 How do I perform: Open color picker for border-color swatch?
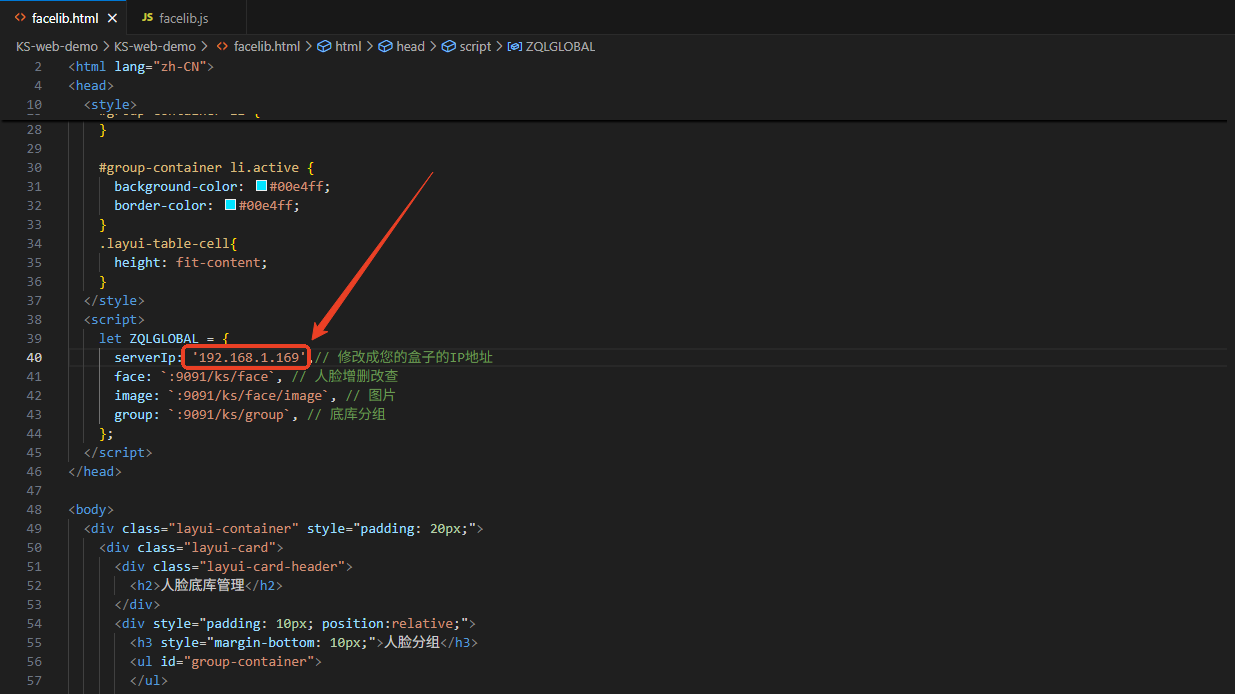(231, 206)
